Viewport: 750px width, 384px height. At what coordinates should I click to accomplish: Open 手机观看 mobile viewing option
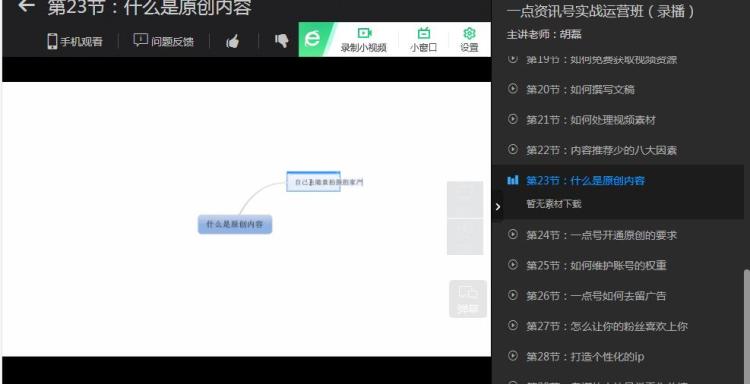[75, 41]
